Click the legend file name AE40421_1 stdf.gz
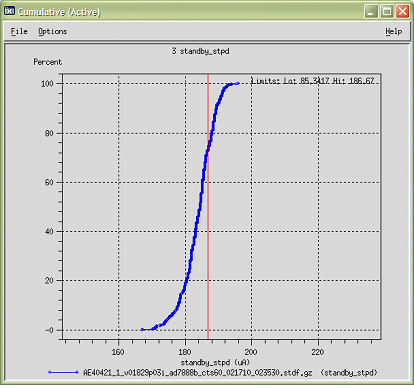Image resolution: width=414 pixels, height=388 pixels. coord(197,373)
